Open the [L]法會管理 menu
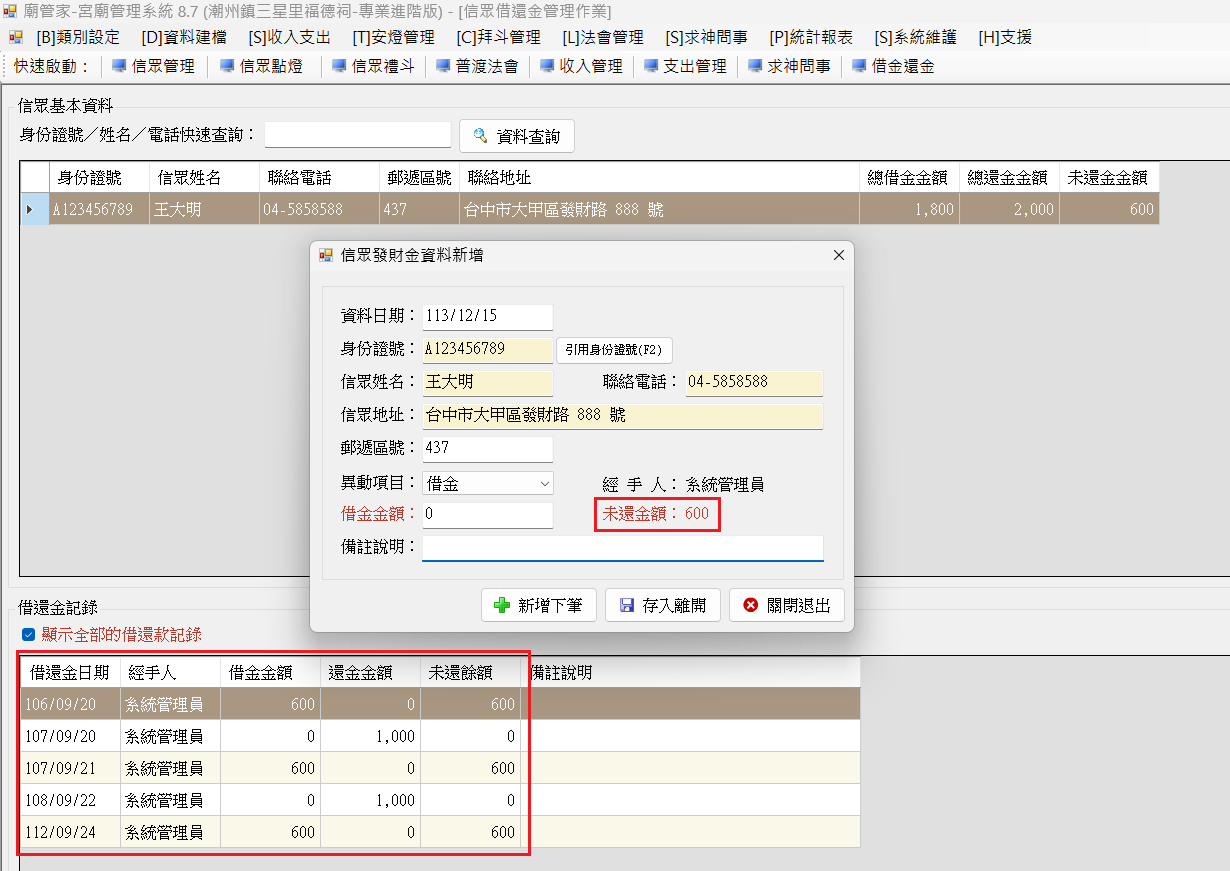1230x871 pixels. (603, 37)
